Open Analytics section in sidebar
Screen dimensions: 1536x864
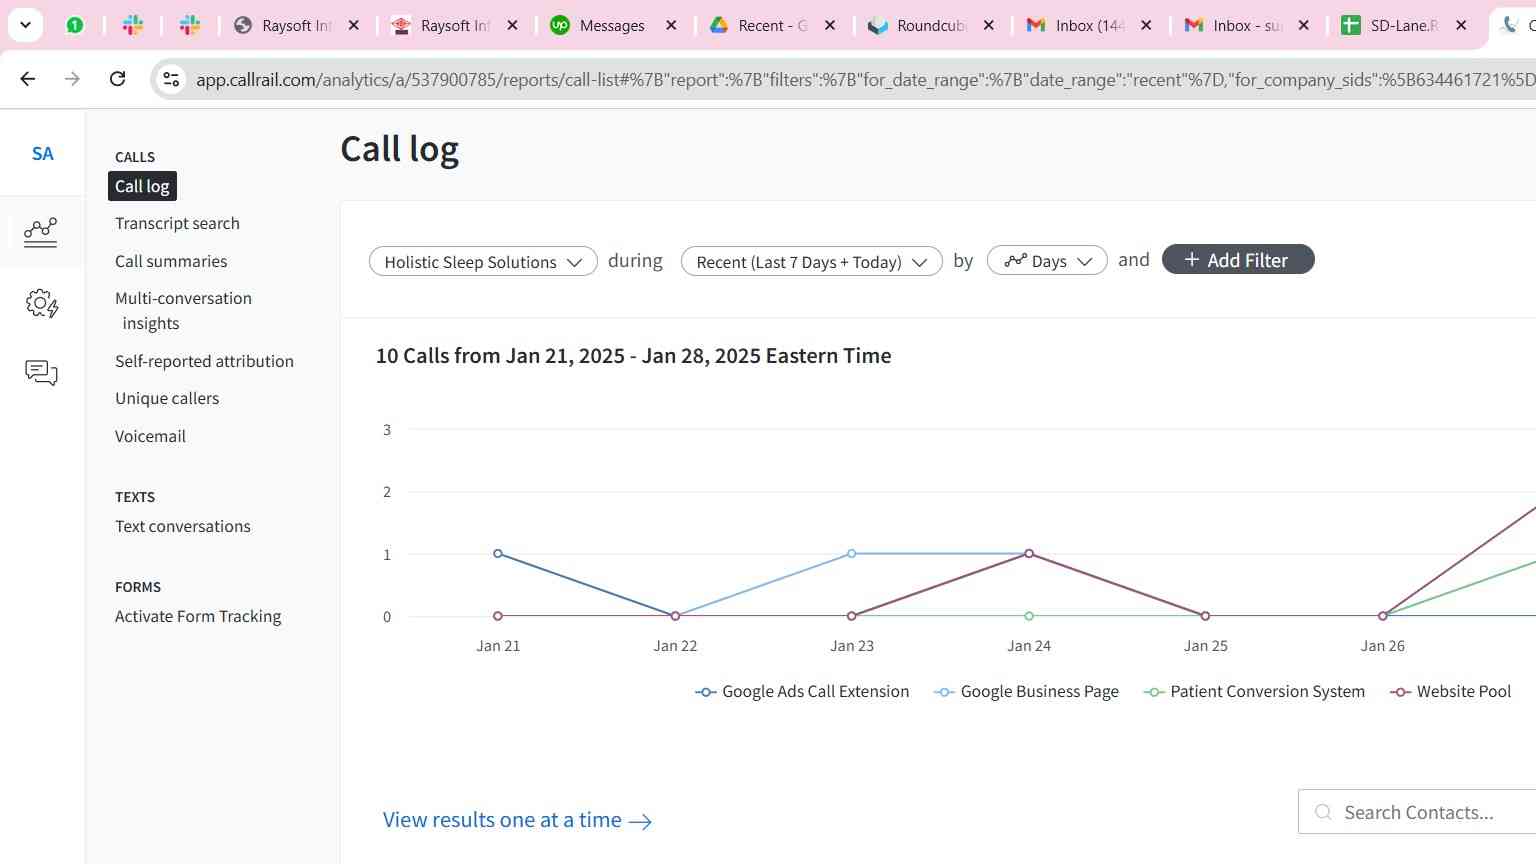coord(41,232)
